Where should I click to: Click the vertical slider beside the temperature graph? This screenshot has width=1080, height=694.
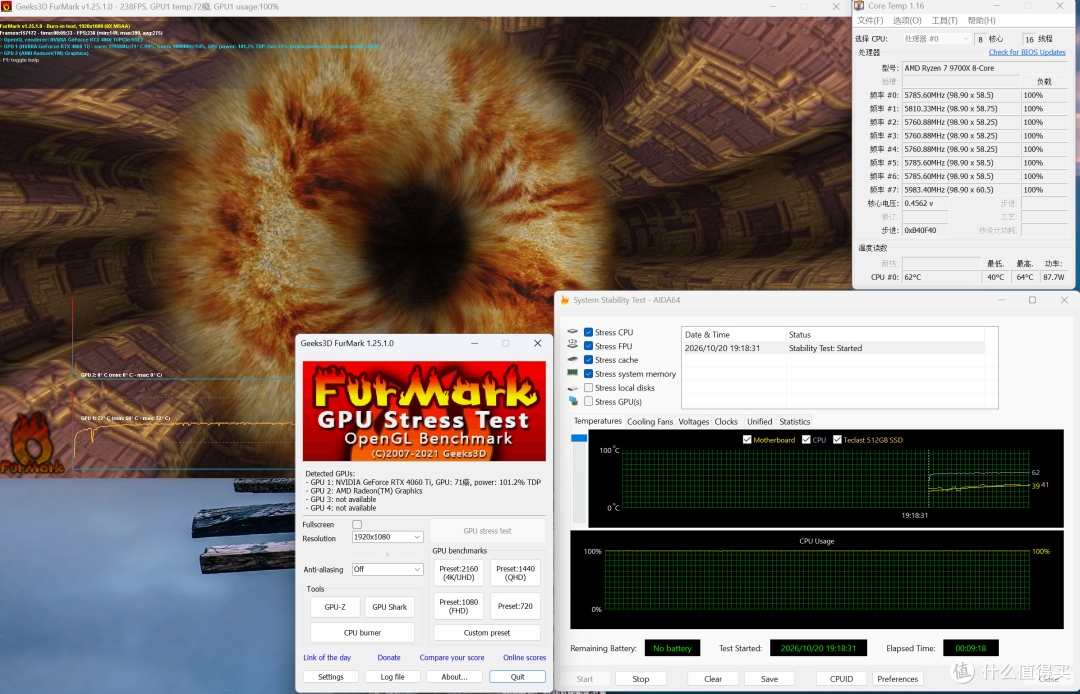[579, 479]
